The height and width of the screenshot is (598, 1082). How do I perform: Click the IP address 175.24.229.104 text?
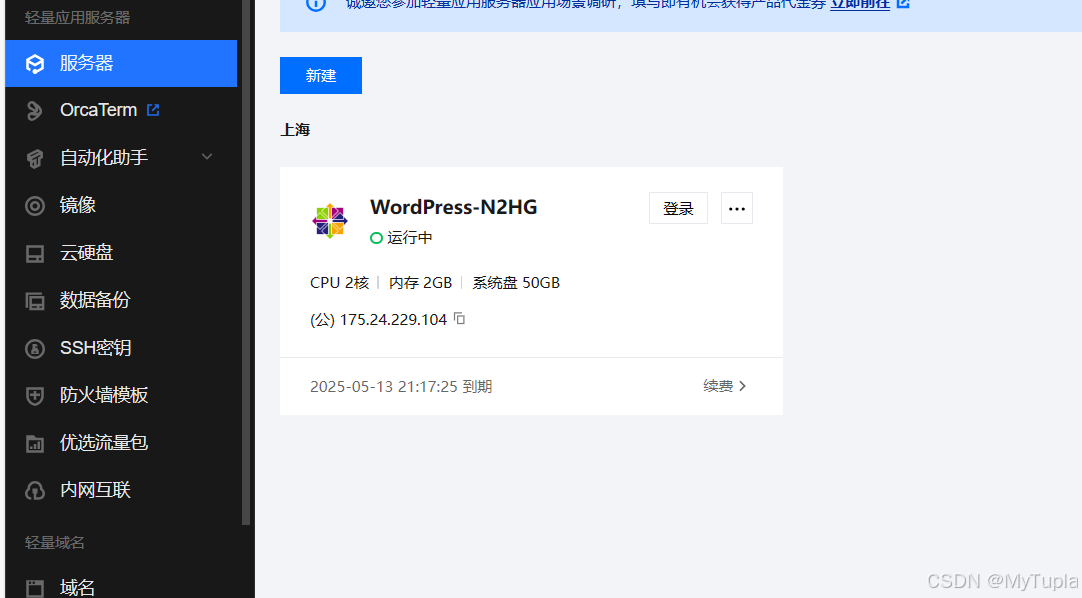tap(393, 320)
